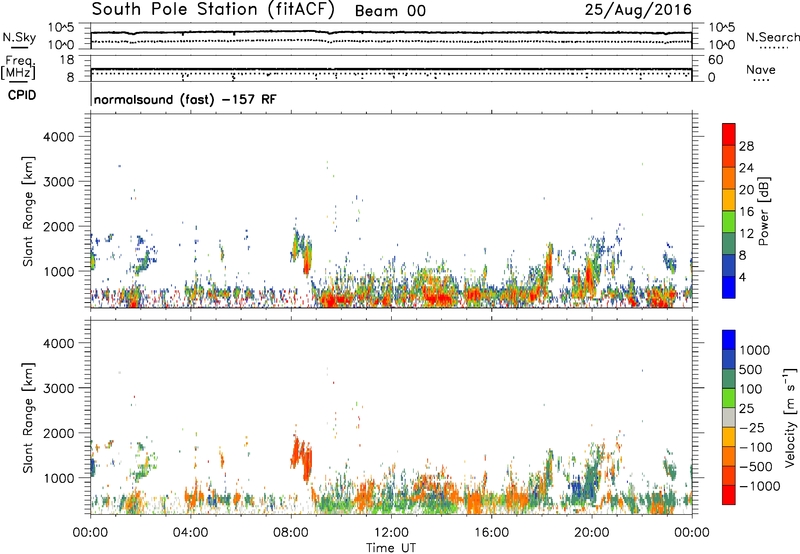Click the red bottom segment of the Velocity colorbar
The image size is (800, 554).
(729, 495)
